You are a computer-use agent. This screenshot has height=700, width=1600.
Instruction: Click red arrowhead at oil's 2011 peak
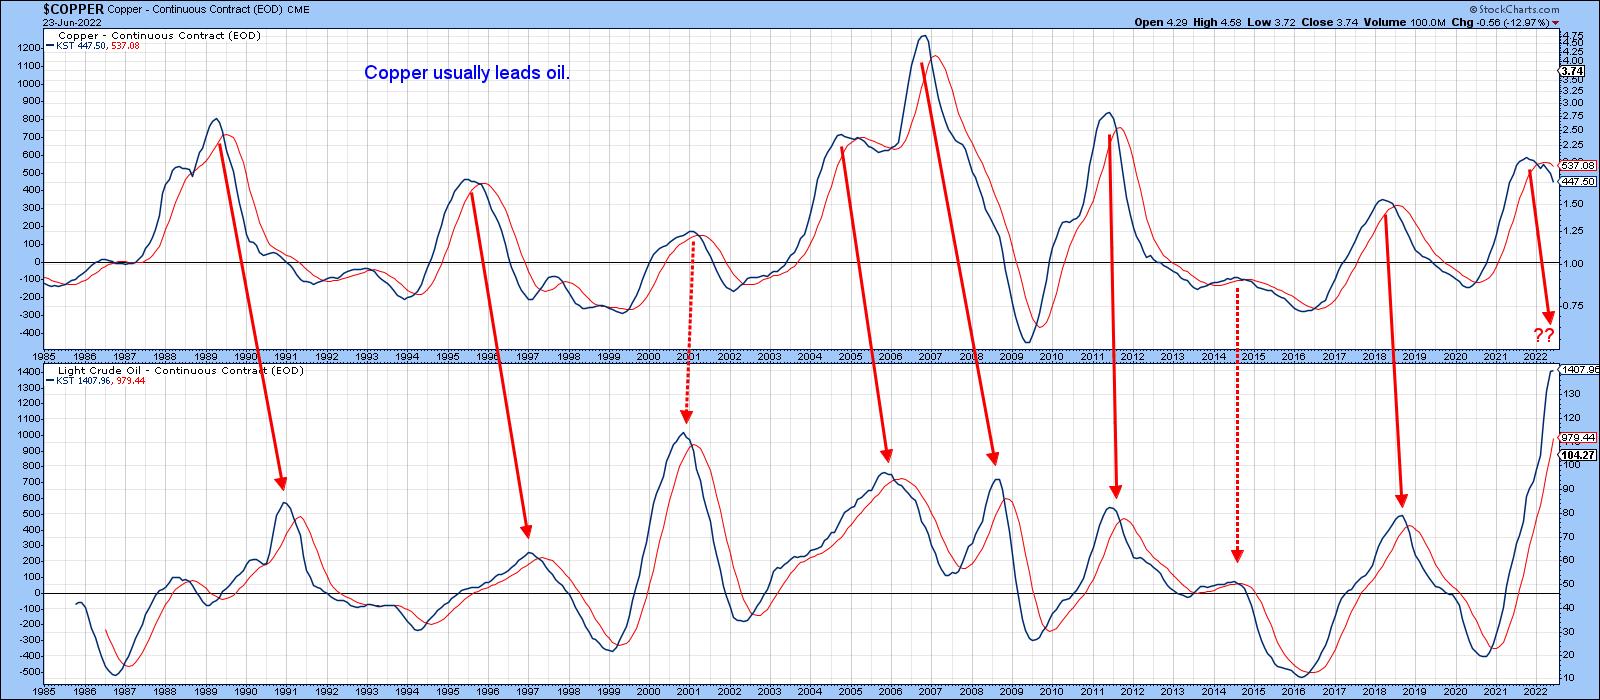1116,491
